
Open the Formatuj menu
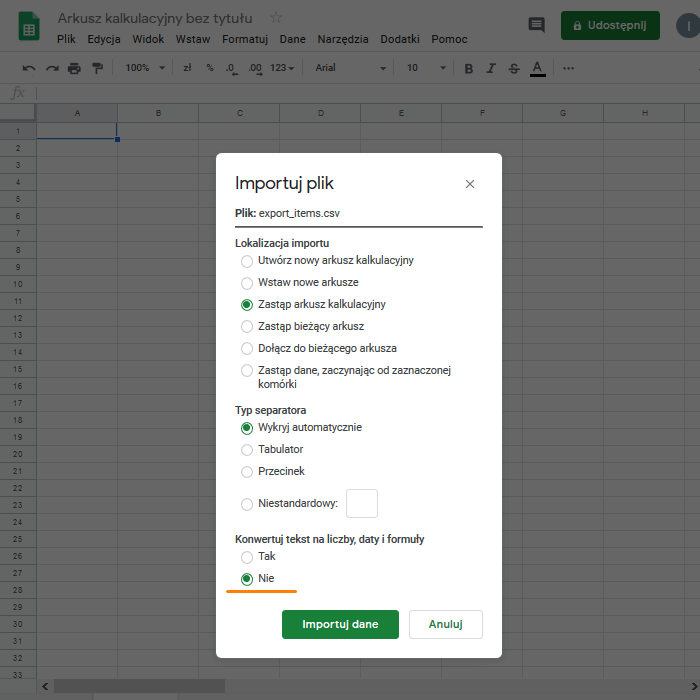point(245,39)
